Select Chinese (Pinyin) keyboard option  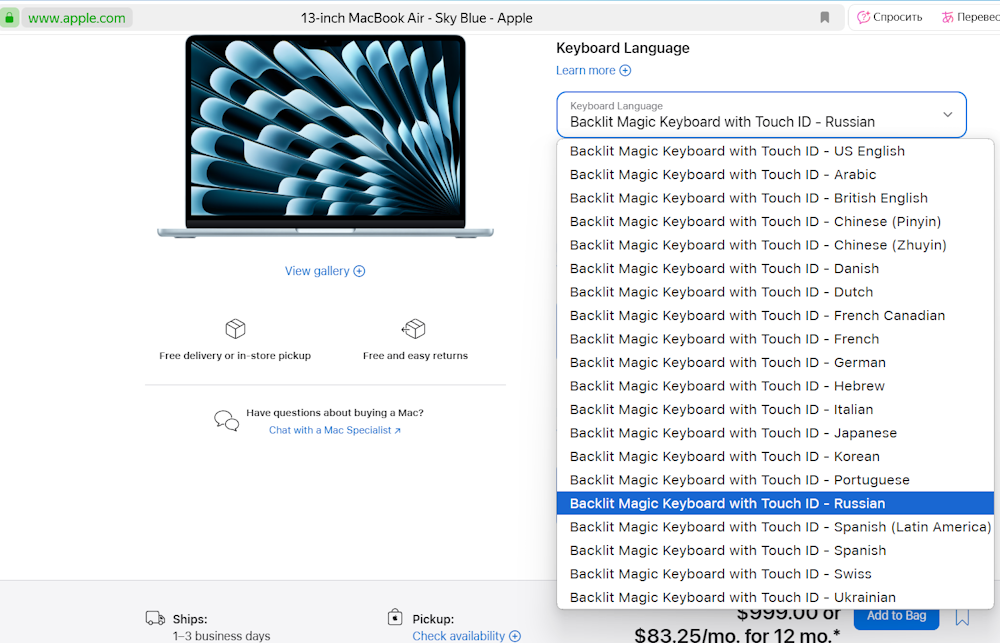[775, 222]
